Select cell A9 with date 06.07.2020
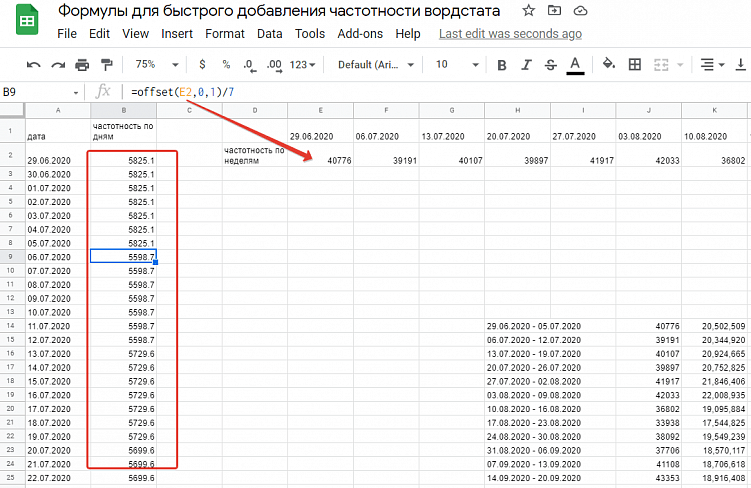The image size is (751, 488). [58, 257]
